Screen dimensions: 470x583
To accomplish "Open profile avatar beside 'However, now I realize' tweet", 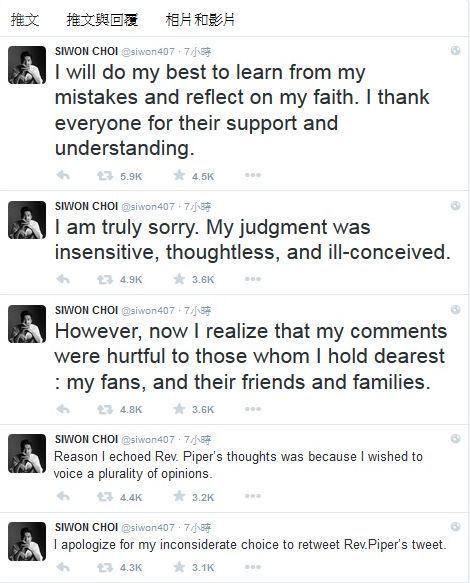I will [27, 324].
